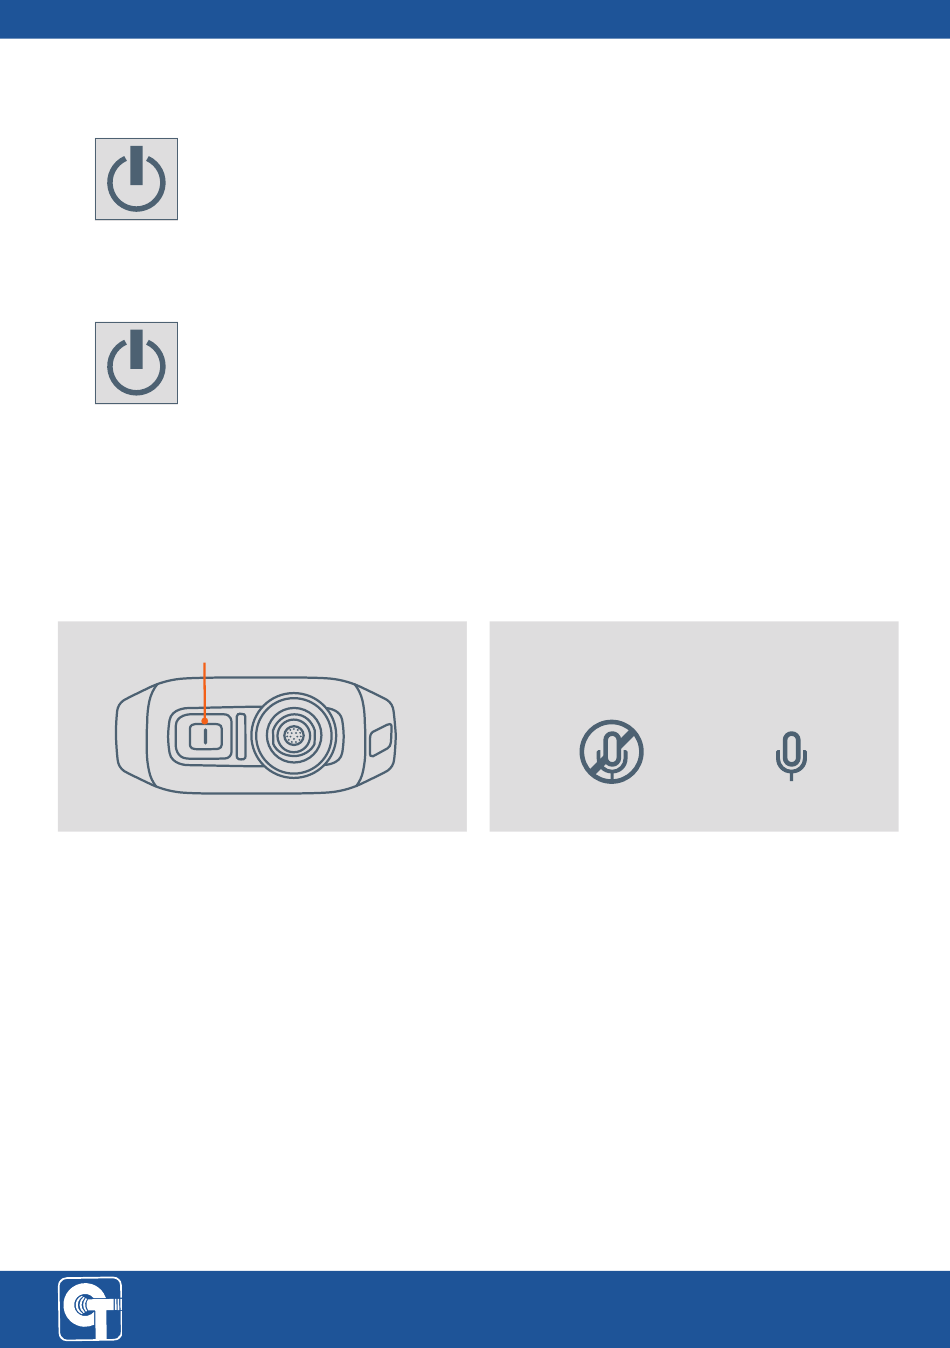950x1348 pixels.
Task: Select the left gray camera diagram panel
Action: 262,726
